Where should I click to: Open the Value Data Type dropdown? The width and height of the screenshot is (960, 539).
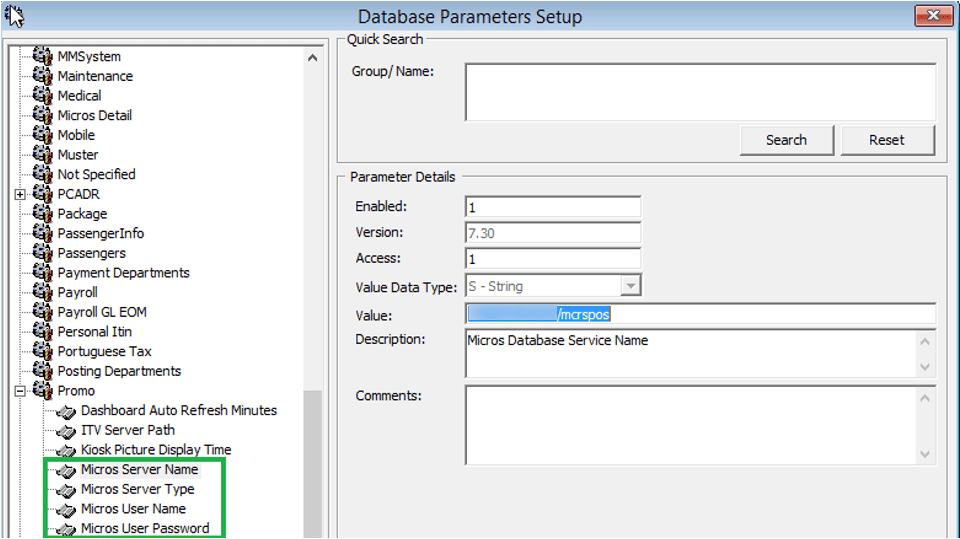click(631, 285)
